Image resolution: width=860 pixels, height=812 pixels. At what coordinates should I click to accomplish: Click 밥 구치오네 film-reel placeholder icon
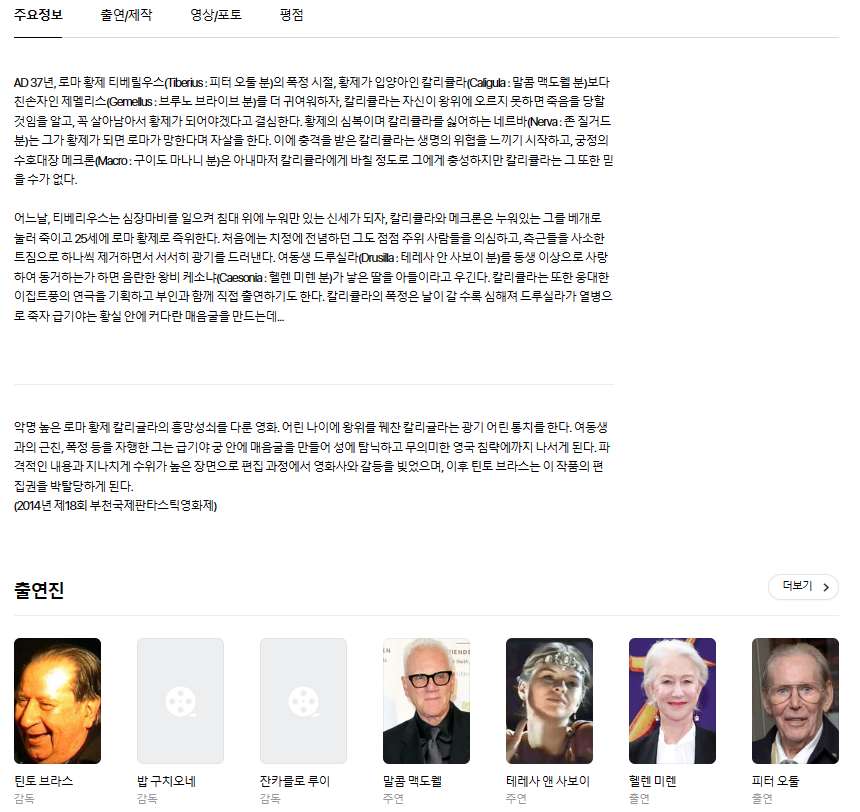tap(180, 701)
